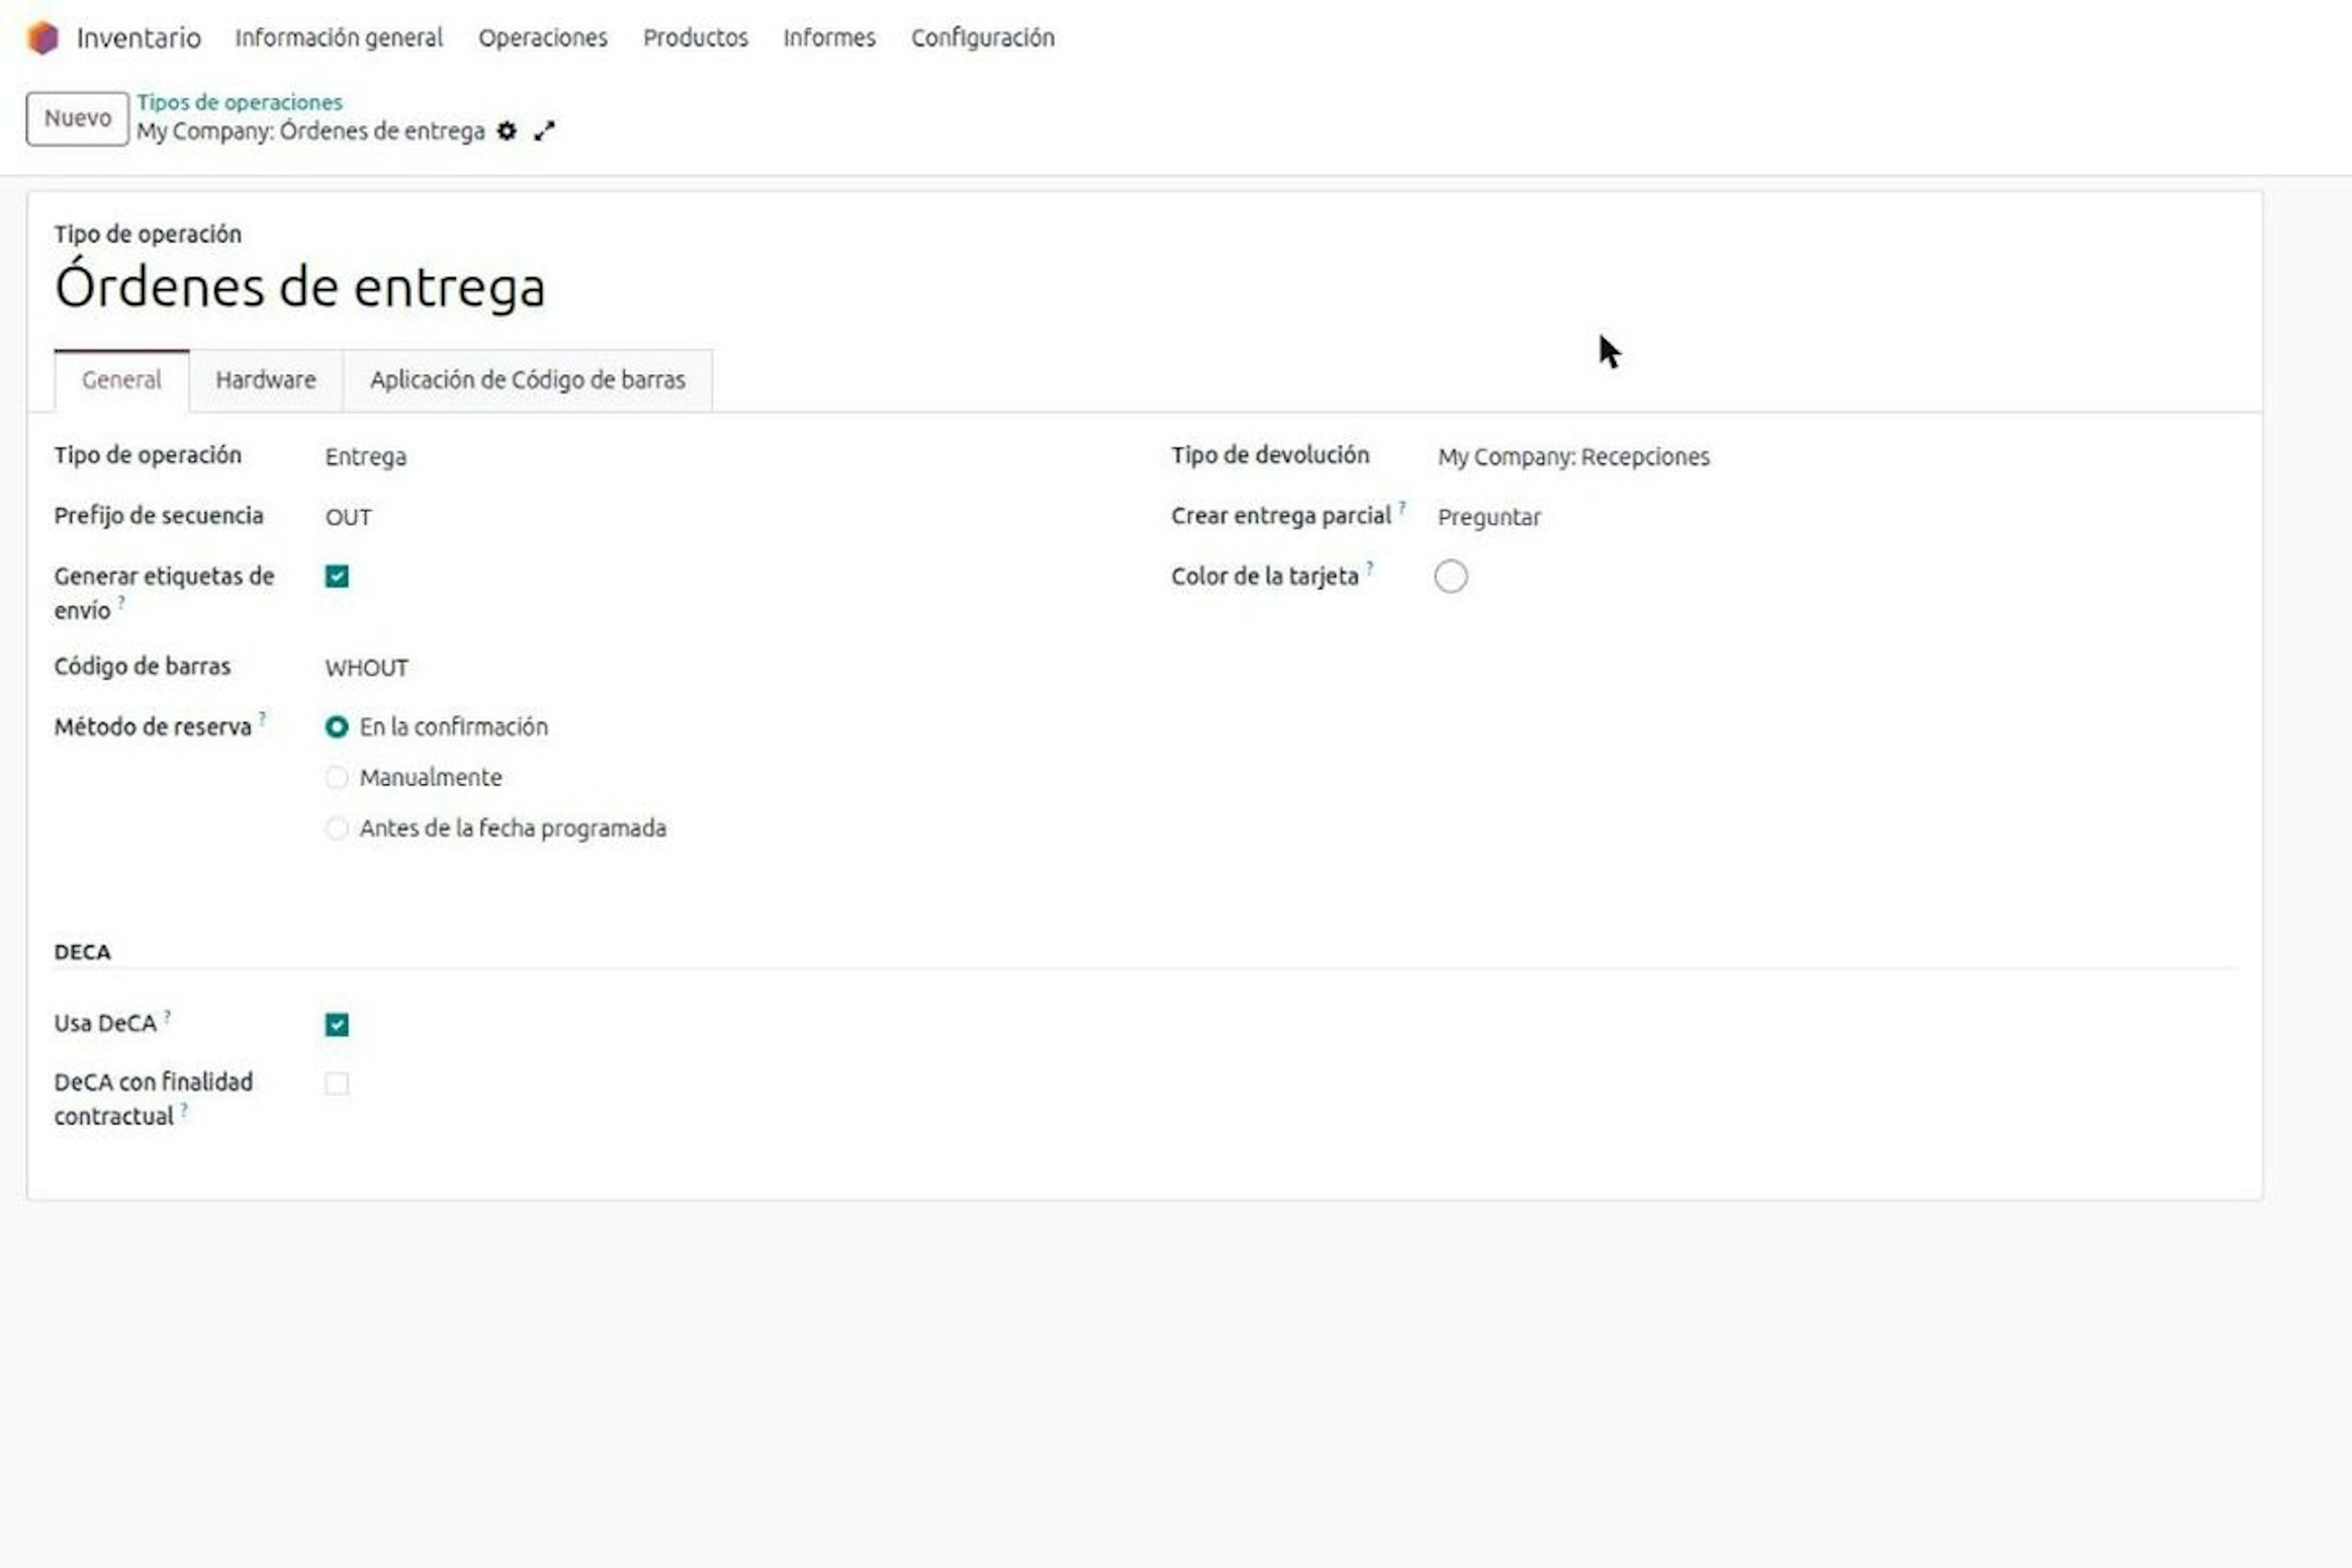Click the expand arrows icon beside the gear
2352x1568 pixels.
[544, 131]
